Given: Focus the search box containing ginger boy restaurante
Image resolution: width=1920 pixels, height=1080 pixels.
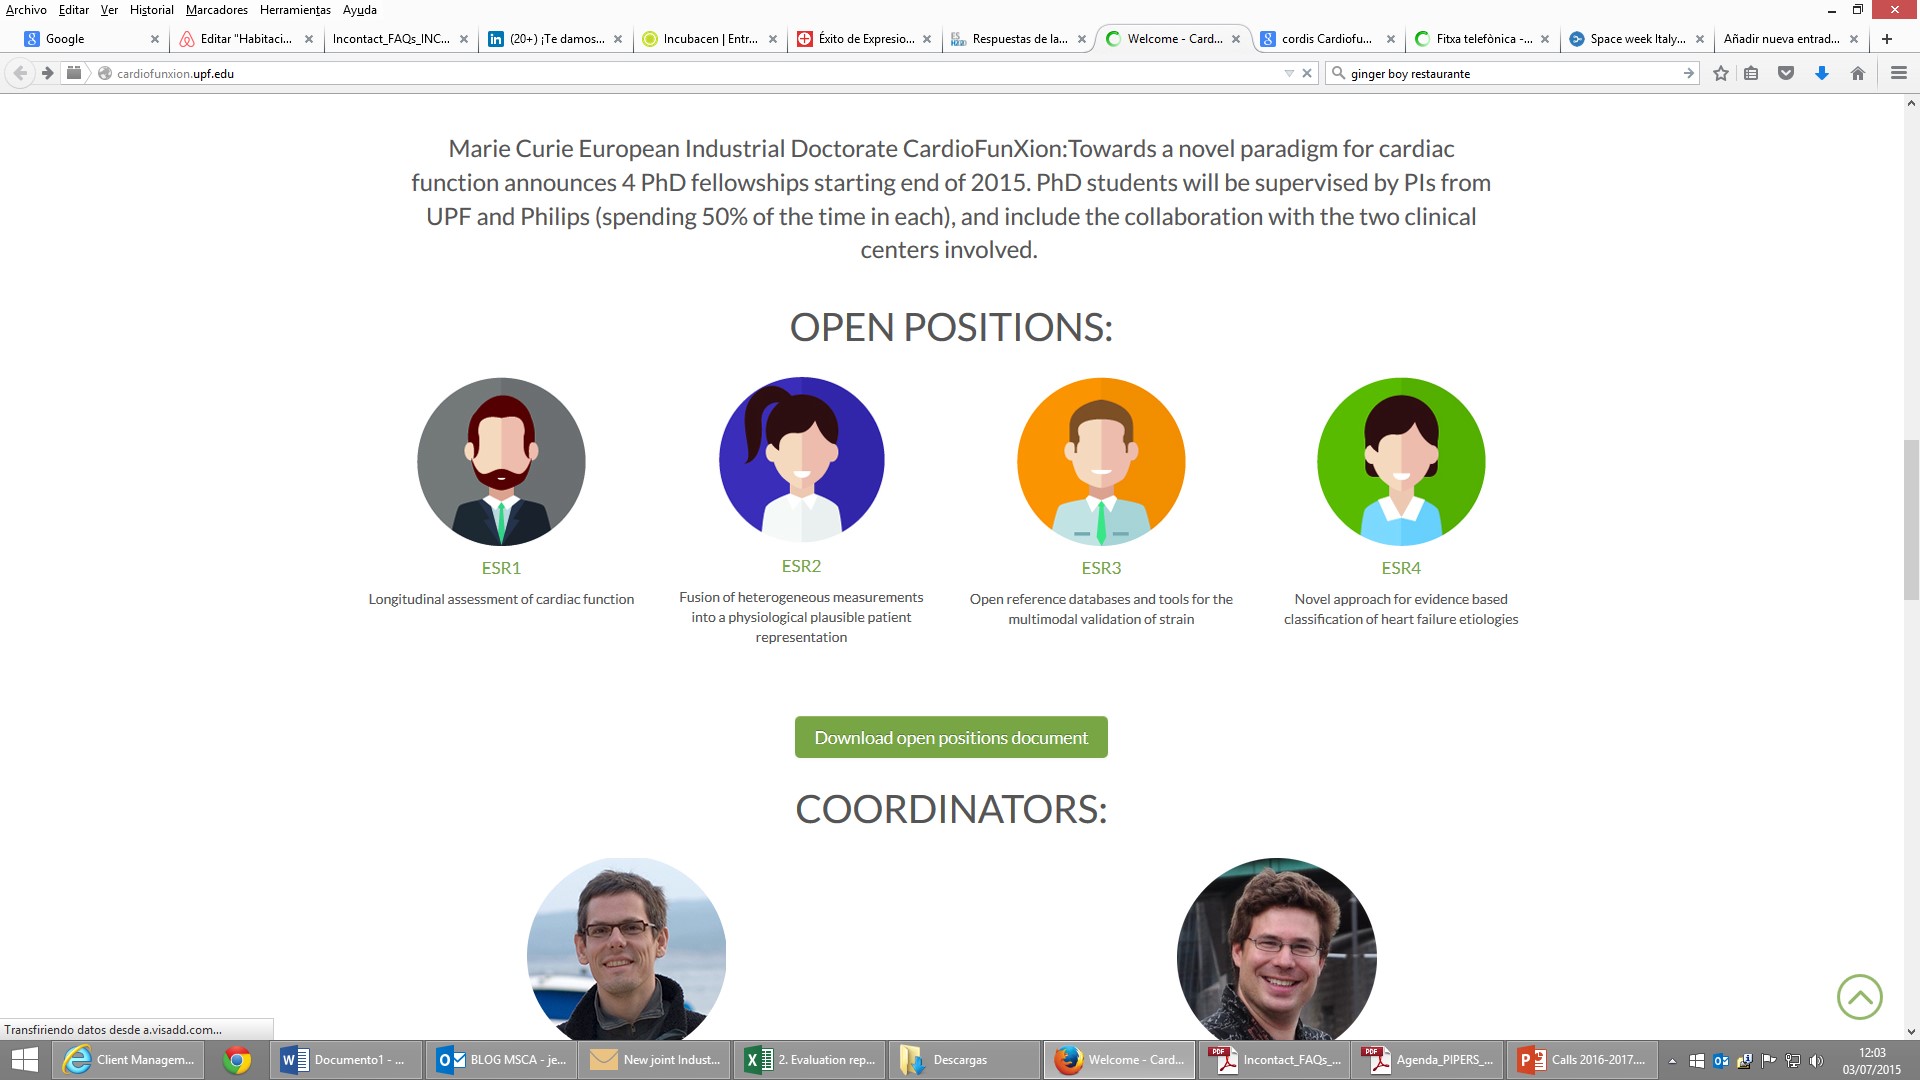Looking at the screenshot, I should pyautogui.click(x=1510, y=73).
